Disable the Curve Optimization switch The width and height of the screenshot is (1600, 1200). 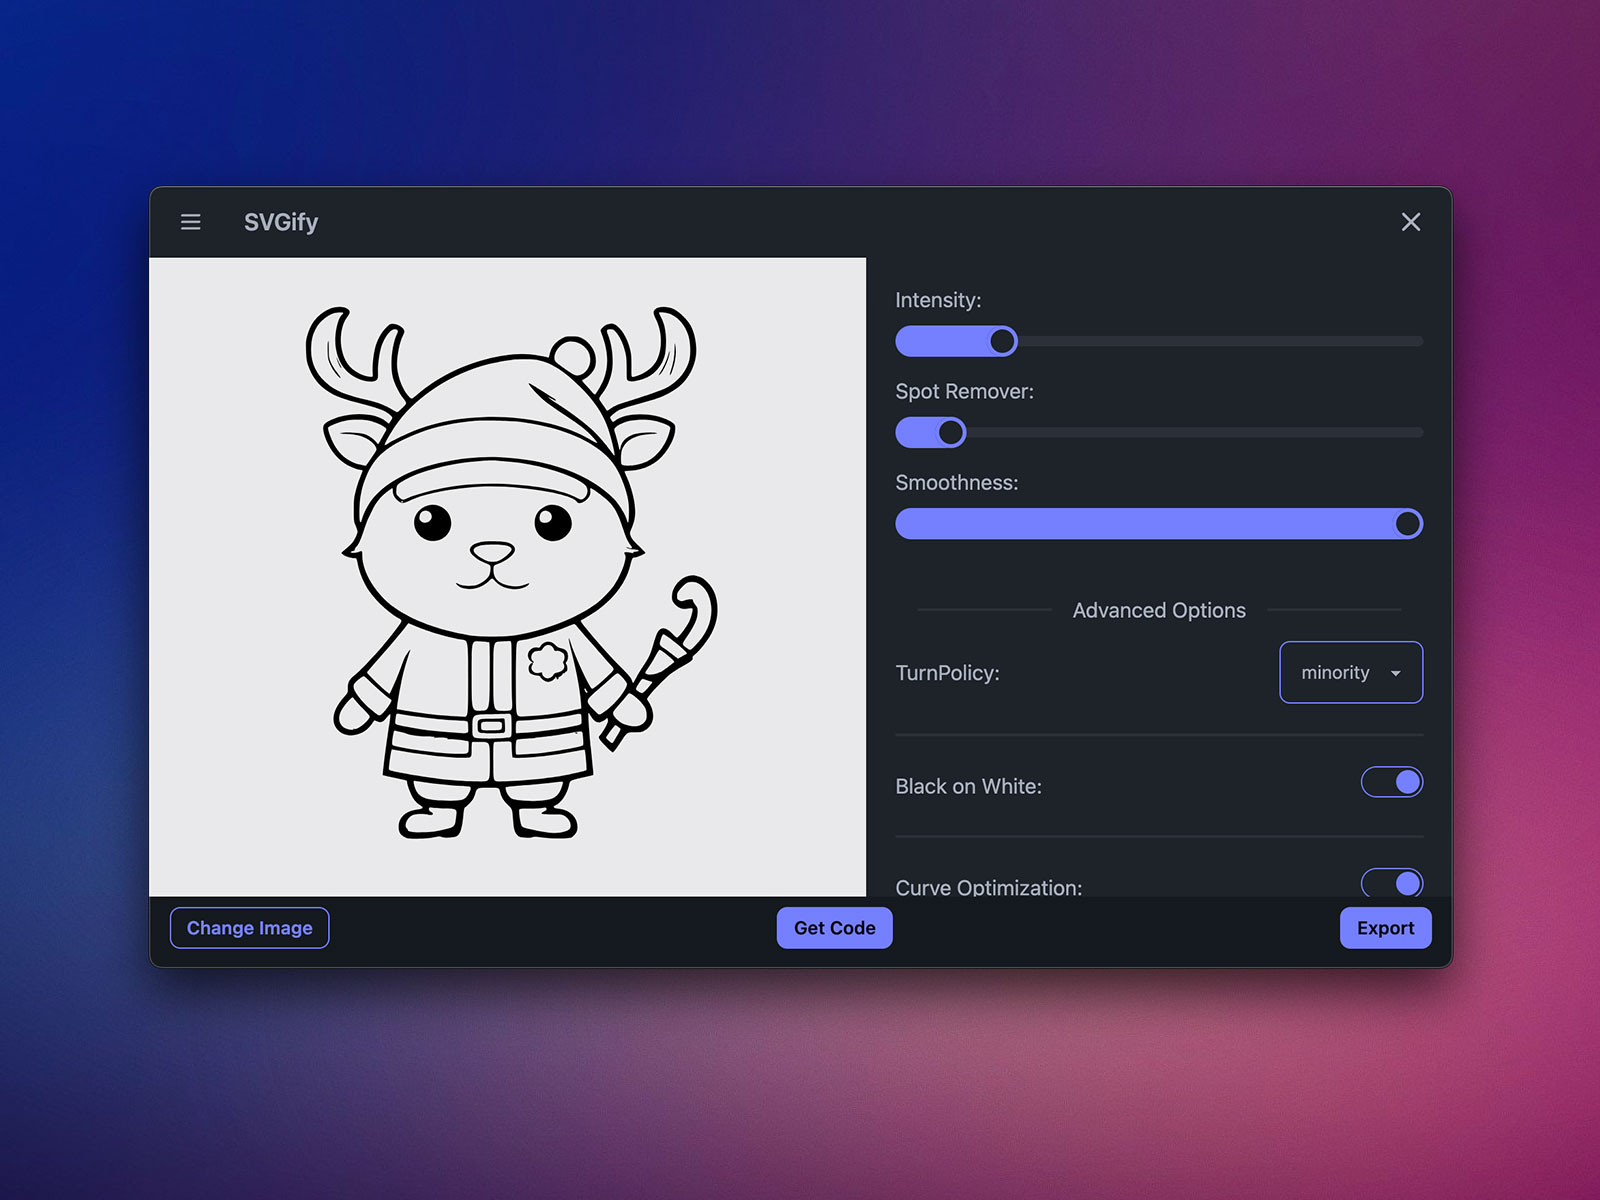[1391, 882]
